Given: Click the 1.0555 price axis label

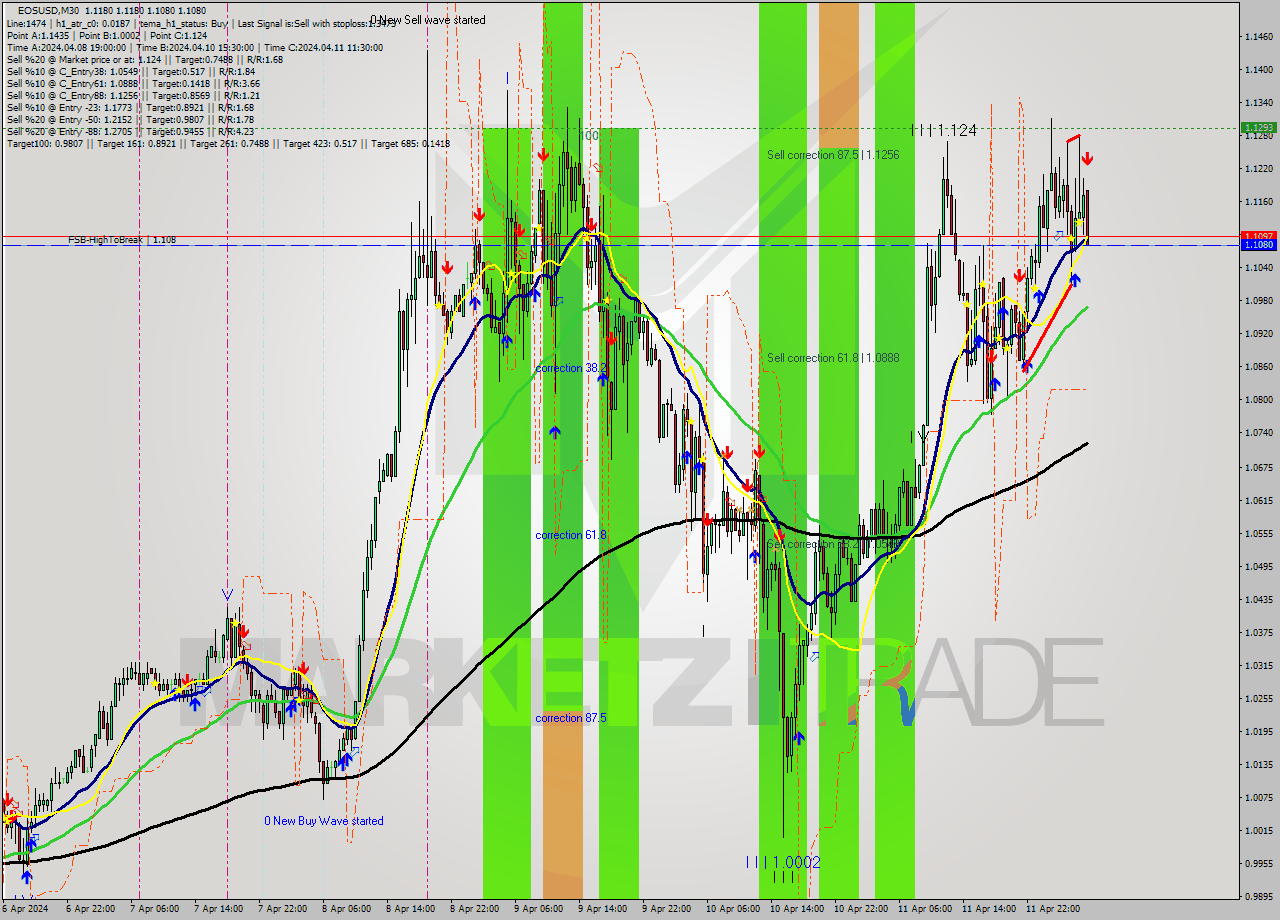Looking at the screenshot, I should tap(1258, 533).
